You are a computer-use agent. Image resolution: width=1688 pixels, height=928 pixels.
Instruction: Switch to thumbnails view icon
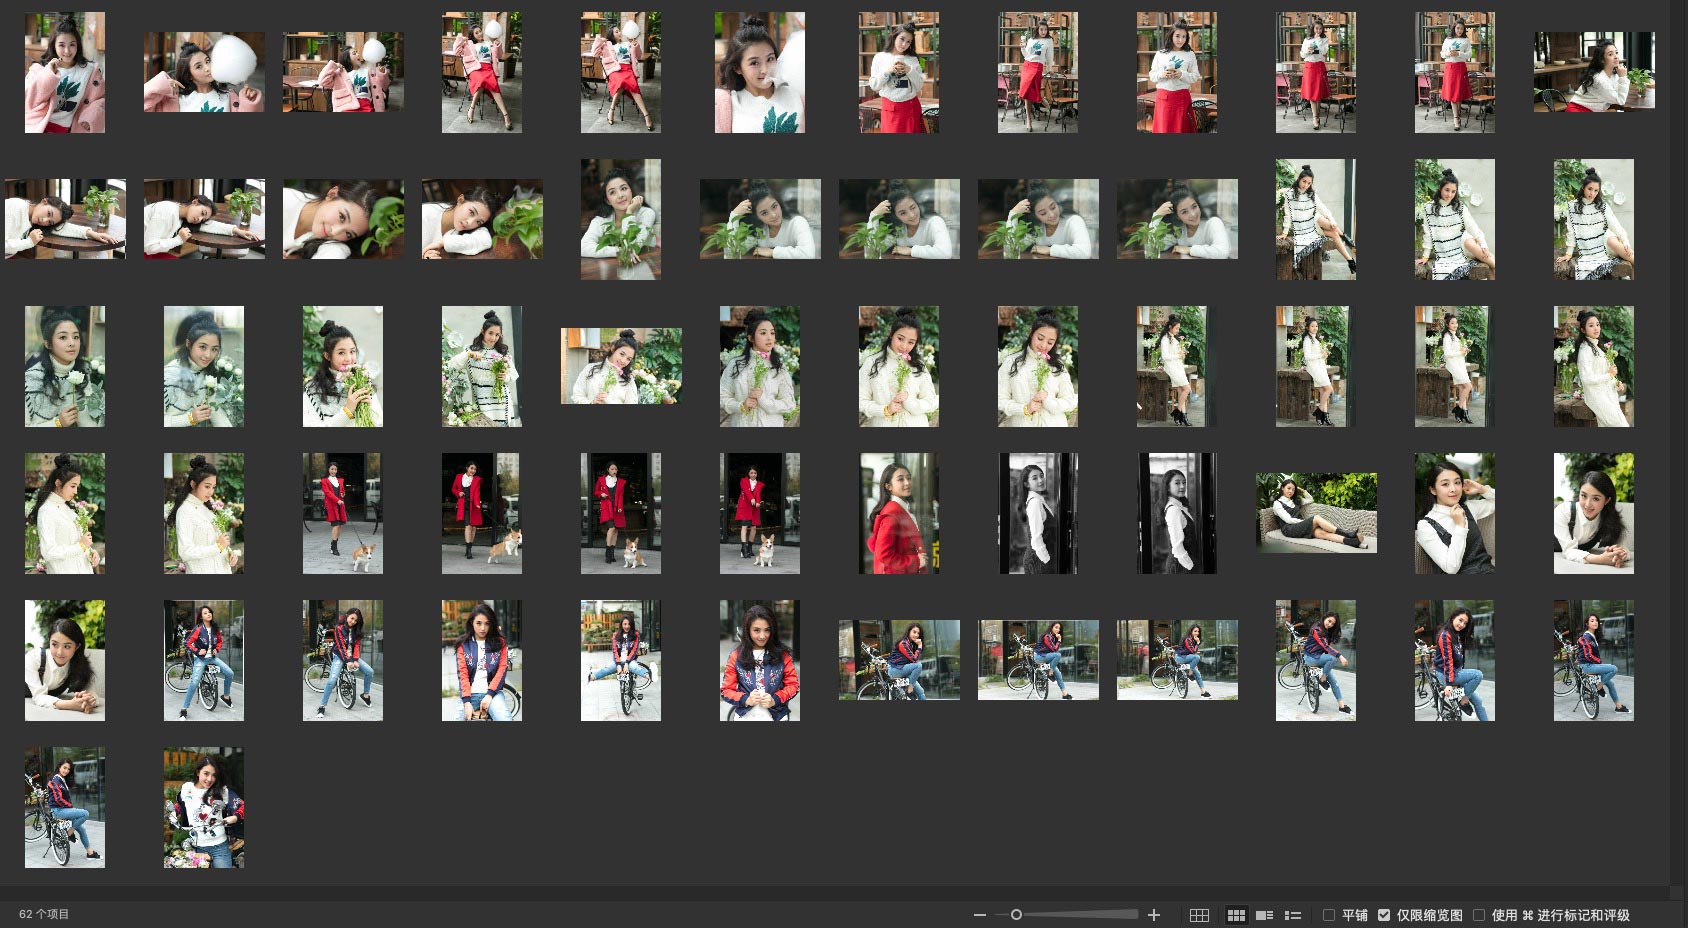pos(1236,915)
